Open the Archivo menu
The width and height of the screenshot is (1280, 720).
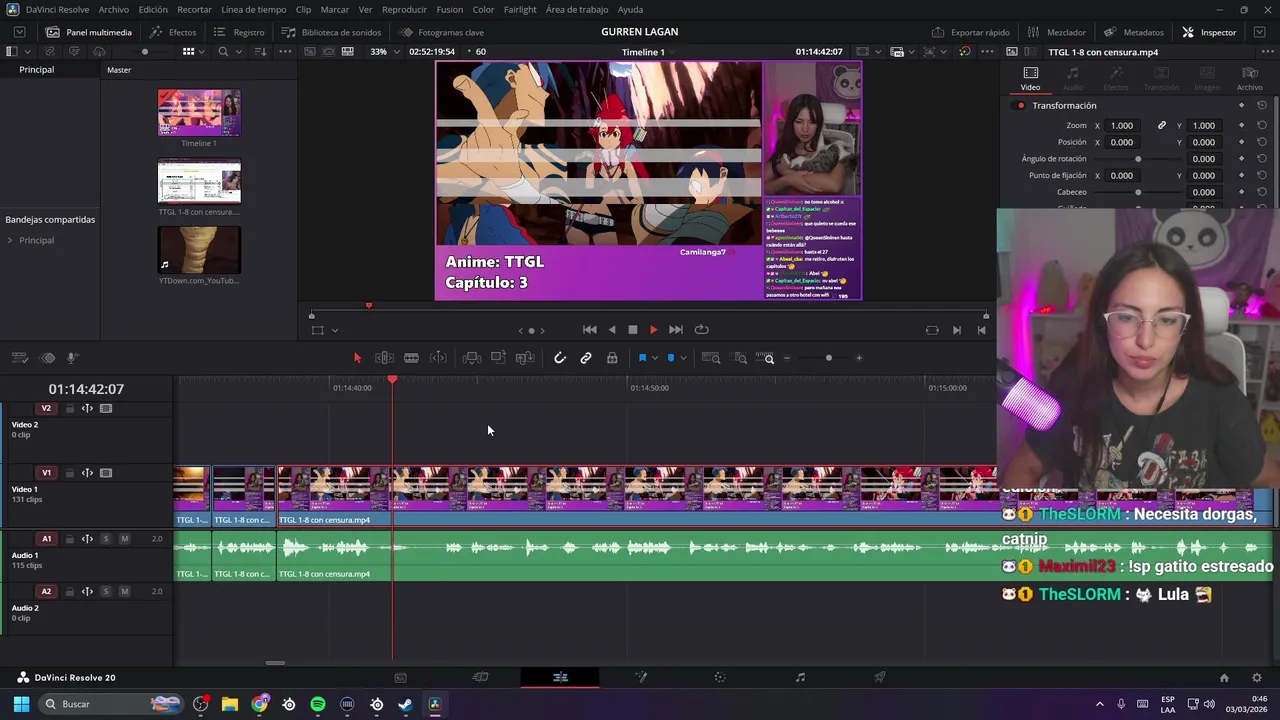click(x=113, y=9)
